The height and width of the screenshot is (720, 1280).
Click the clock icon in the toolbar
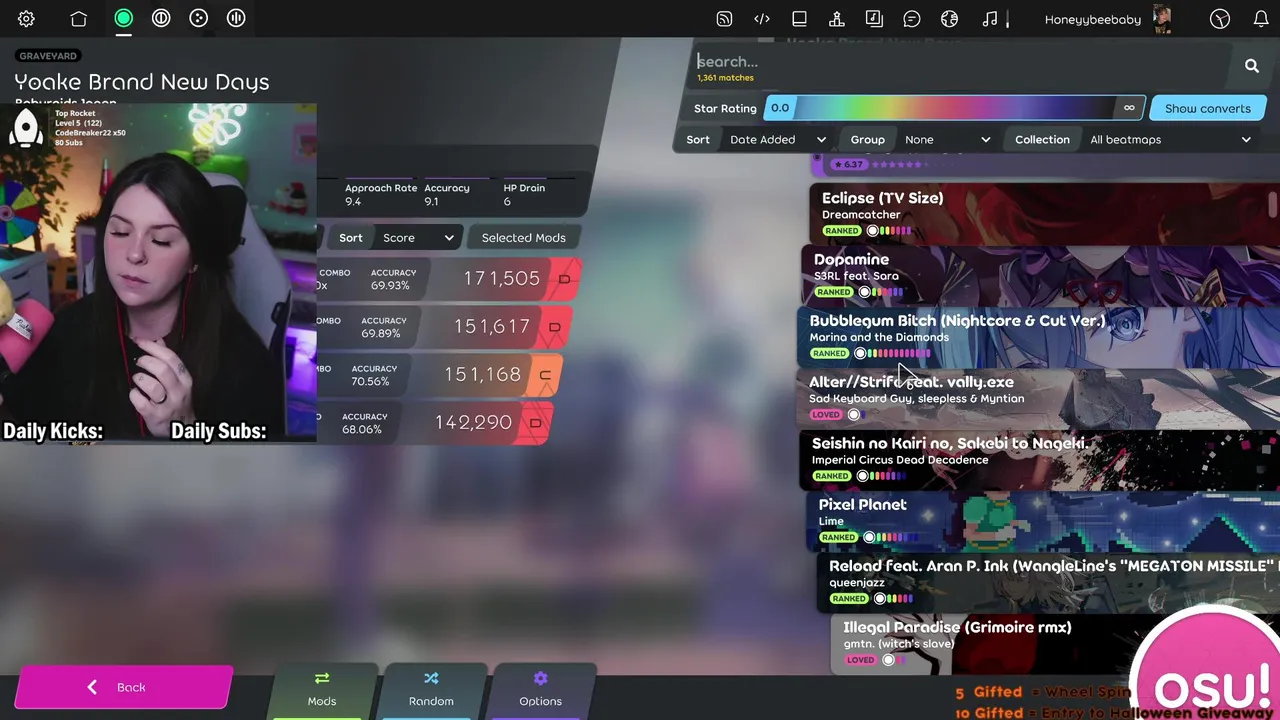click(x=1219, y=19)
